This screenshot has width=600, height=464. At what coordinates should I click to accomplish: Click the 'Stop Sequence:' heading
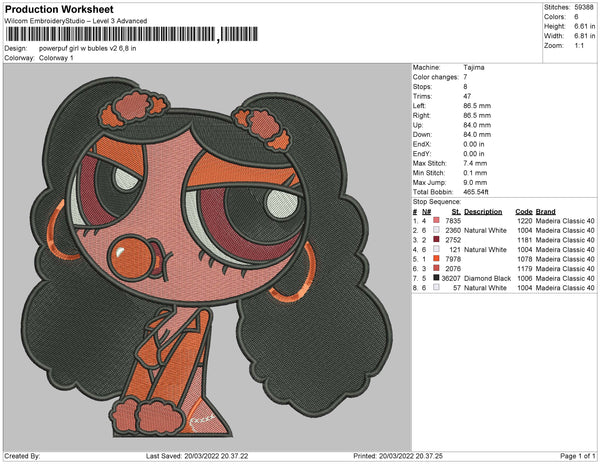coord(437,202)
